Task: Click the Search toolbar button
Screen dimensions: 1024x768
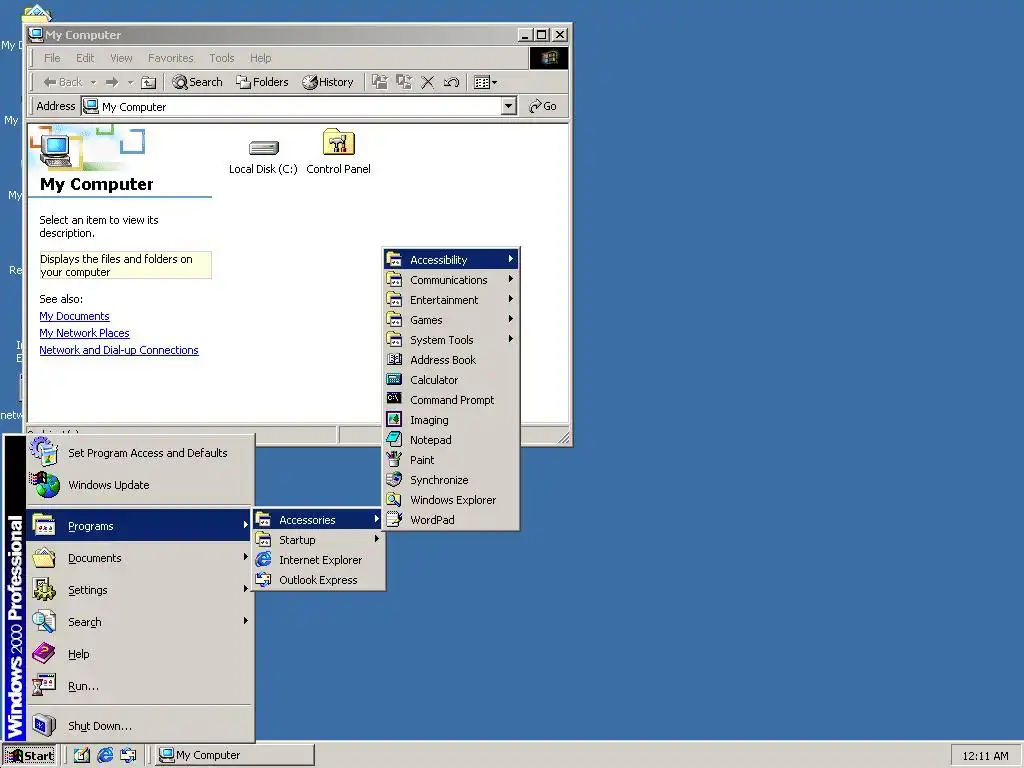Action: coord(197,82)
